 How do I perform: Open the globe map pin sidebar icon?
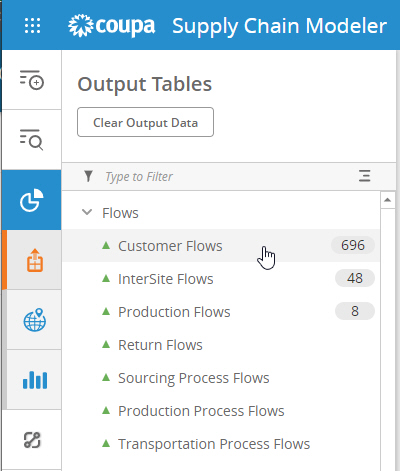[x=35, y=320]
